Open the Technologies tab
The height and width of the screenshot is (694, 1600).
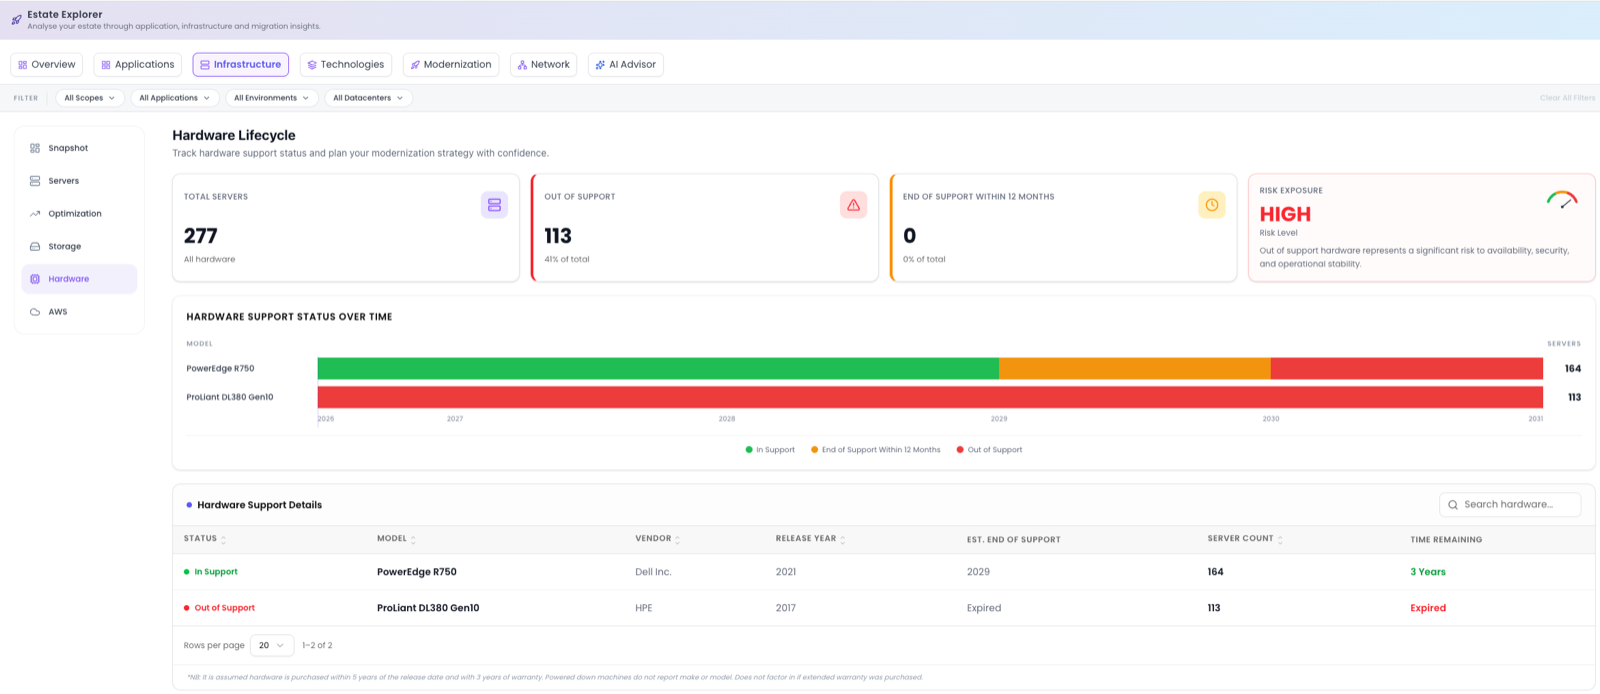[x=346, y=65]
